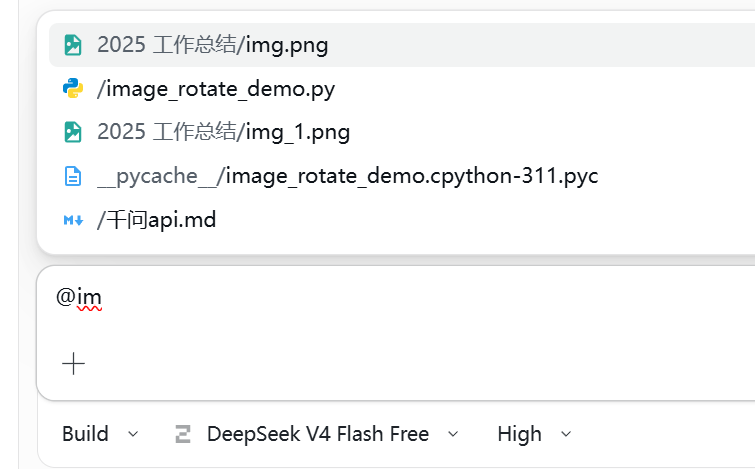The width and height of the screenshot is (755, 469).
Task: Click the image file icon beside img.png
Action: [x=73, y=45]
